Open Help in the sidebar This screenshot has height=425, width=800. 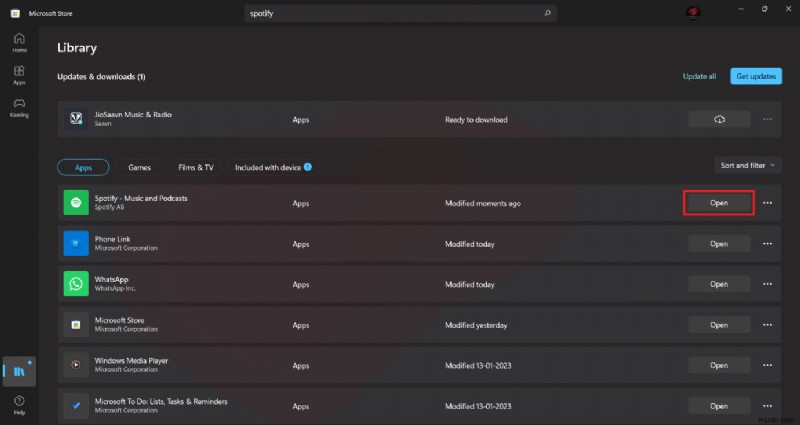(x=19, y=405)
